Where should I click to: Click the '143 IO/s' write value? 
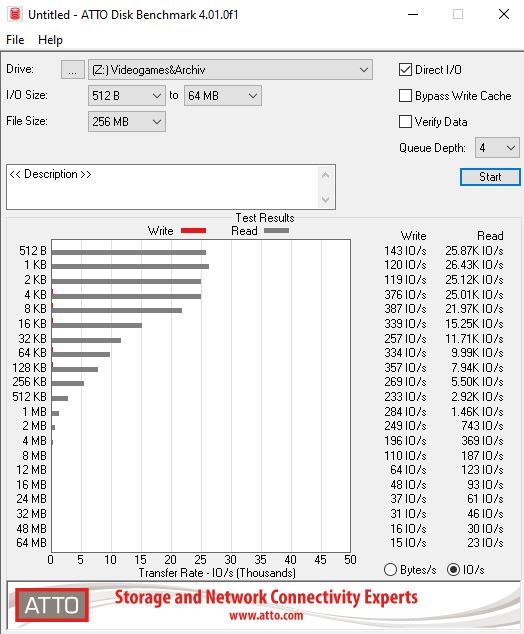[x=406, y=251]
